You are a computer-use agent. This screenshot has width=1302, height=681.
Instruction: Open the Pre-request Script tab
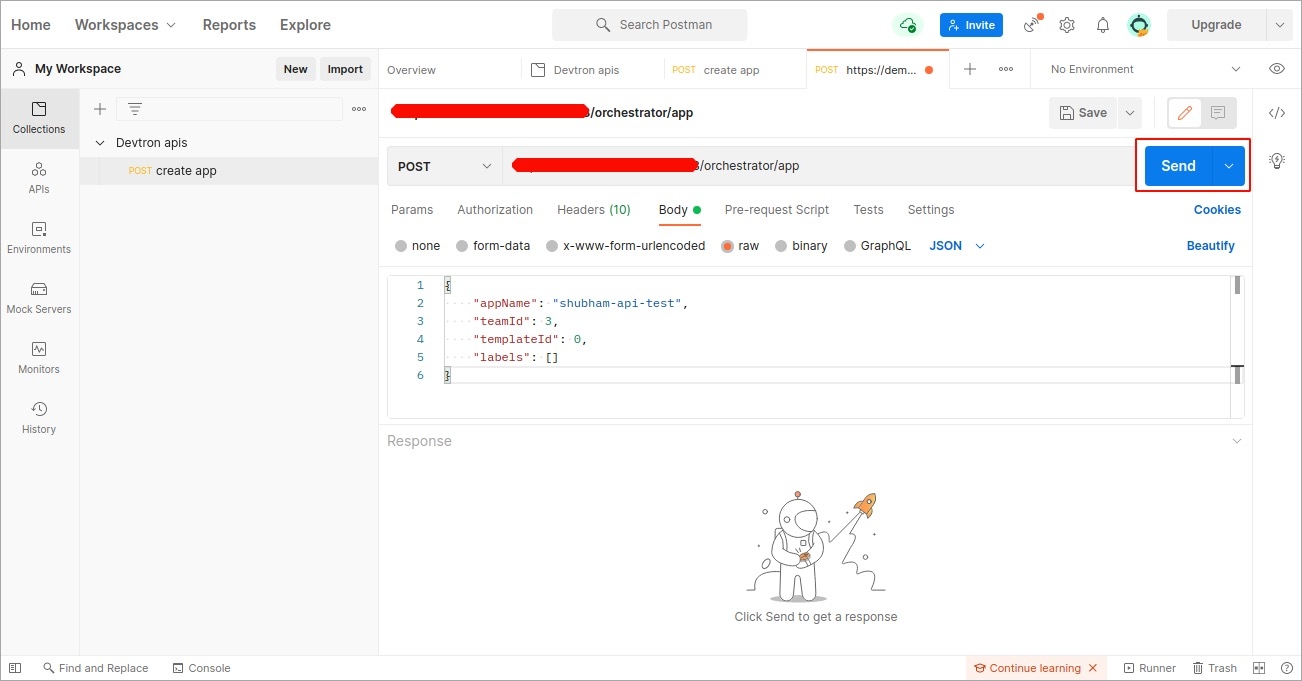pyautogui.click(x=776, y=210)
